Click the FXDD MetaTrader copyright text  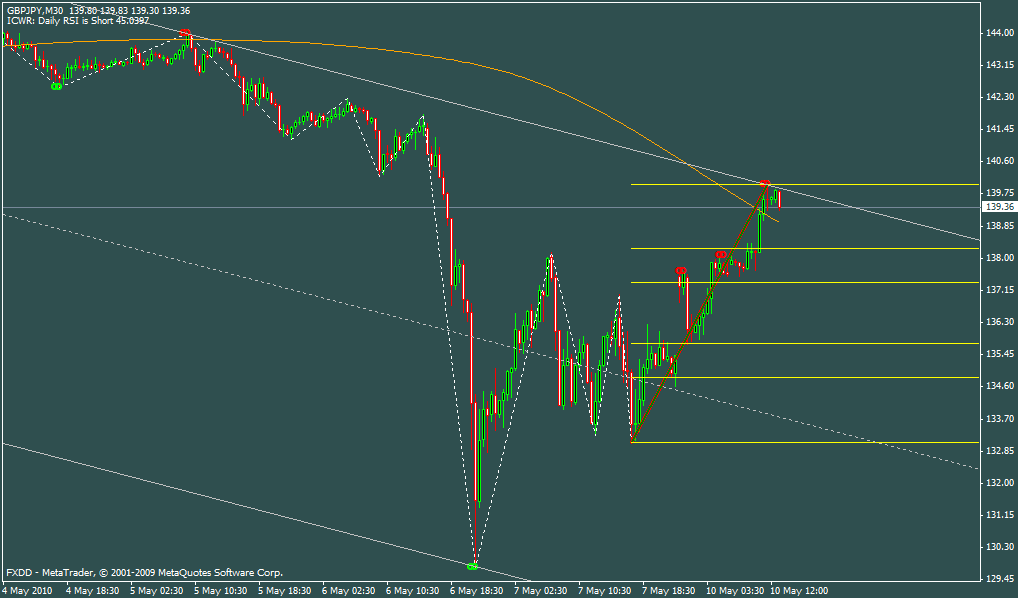[144, 573]
